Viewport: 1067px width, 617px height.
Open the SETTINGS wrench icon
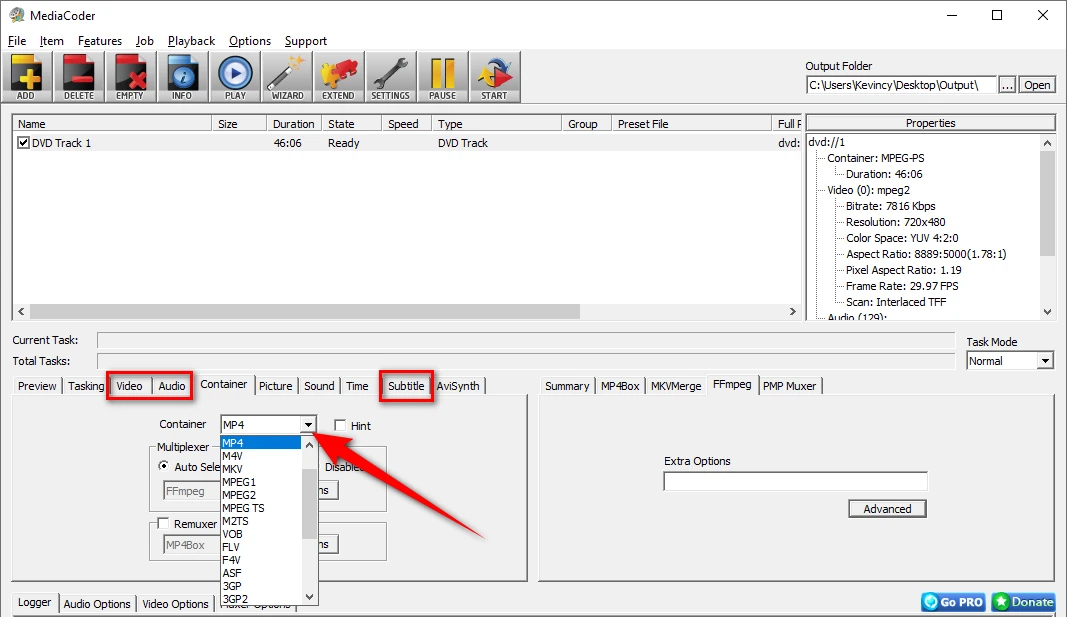point(391,77)
